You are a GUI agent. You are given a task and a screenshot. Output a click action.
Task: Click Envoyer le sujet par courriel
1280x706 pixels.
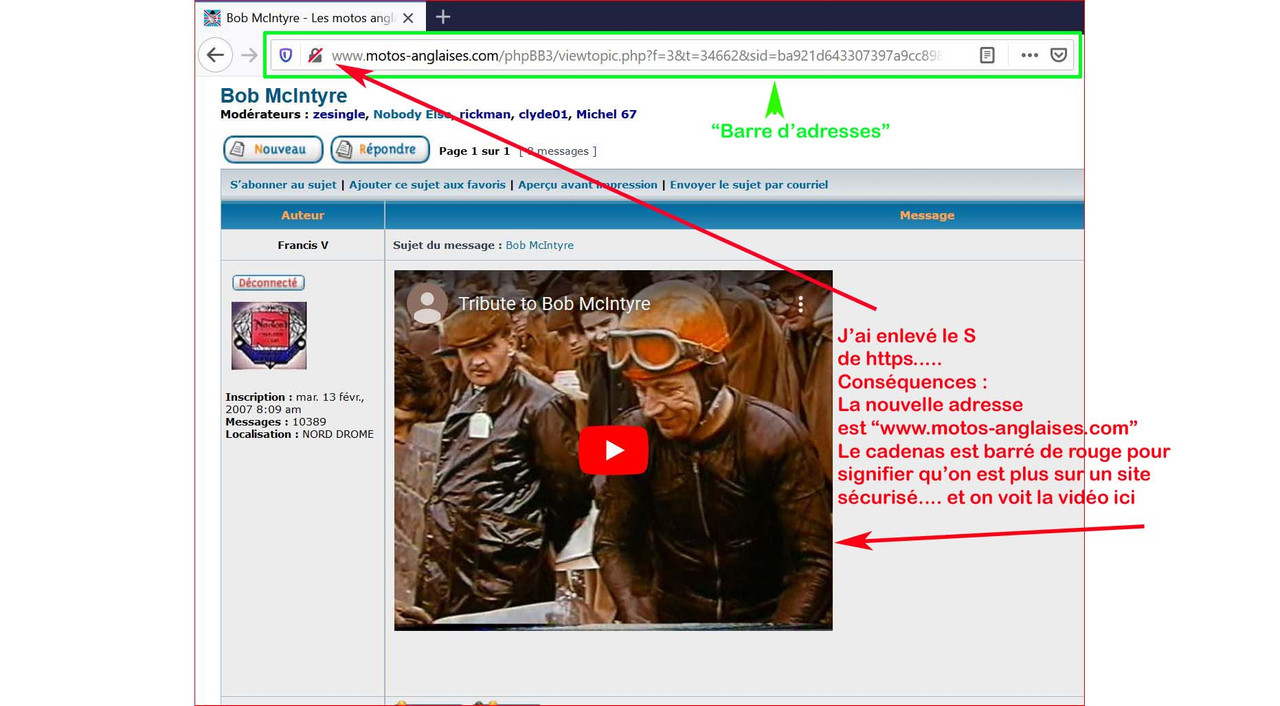pos(749,185)
